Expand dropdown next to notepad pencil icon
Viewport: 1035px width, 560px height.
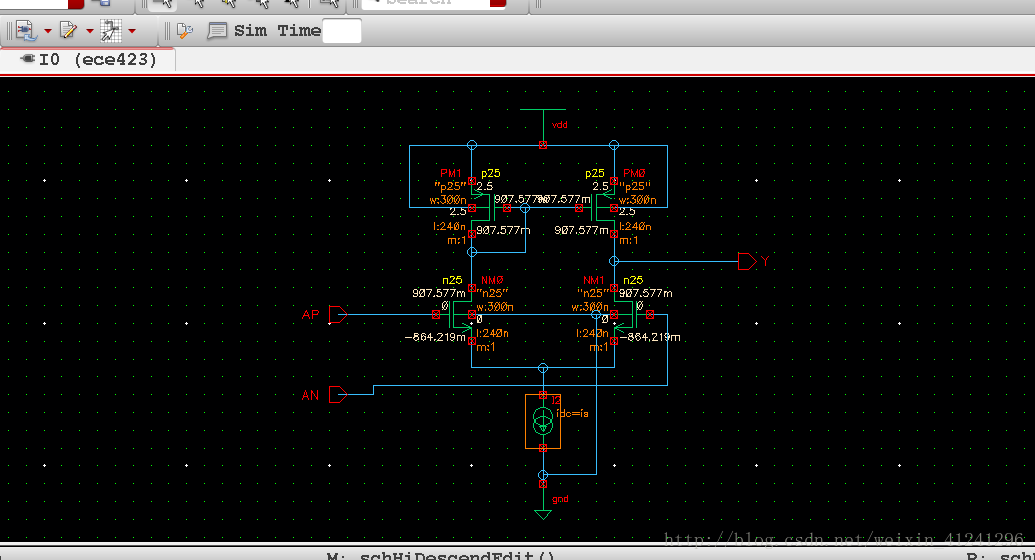pyautogui.click(x=90, y=31)
